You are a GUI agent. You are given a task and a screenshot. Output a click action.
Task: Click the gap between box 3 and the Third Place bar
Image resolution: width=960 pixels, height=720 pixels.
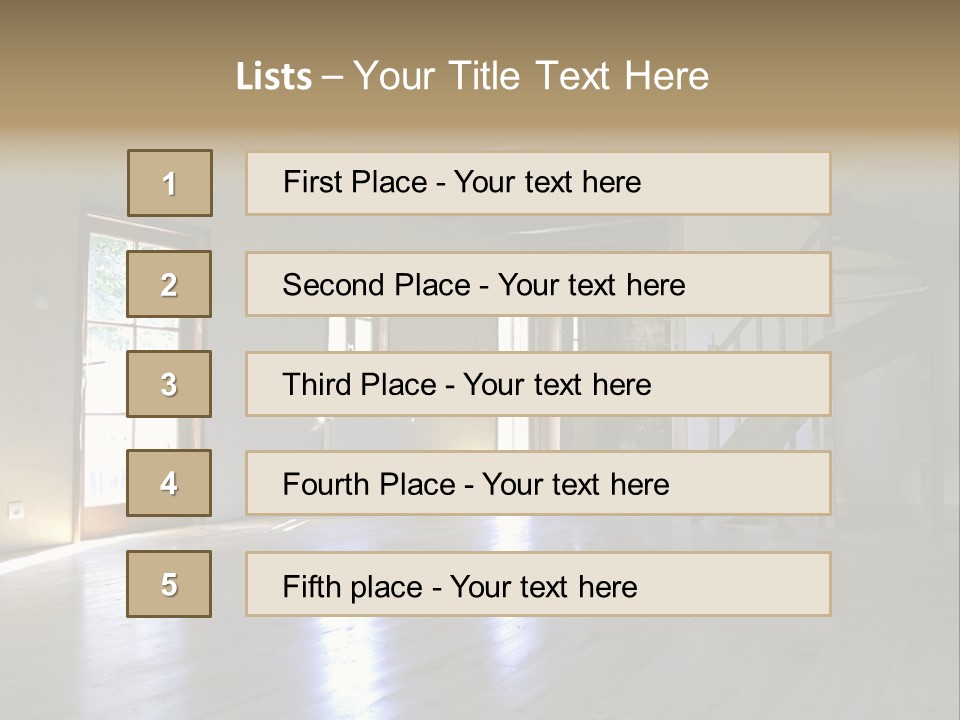[x=228, y=384]
